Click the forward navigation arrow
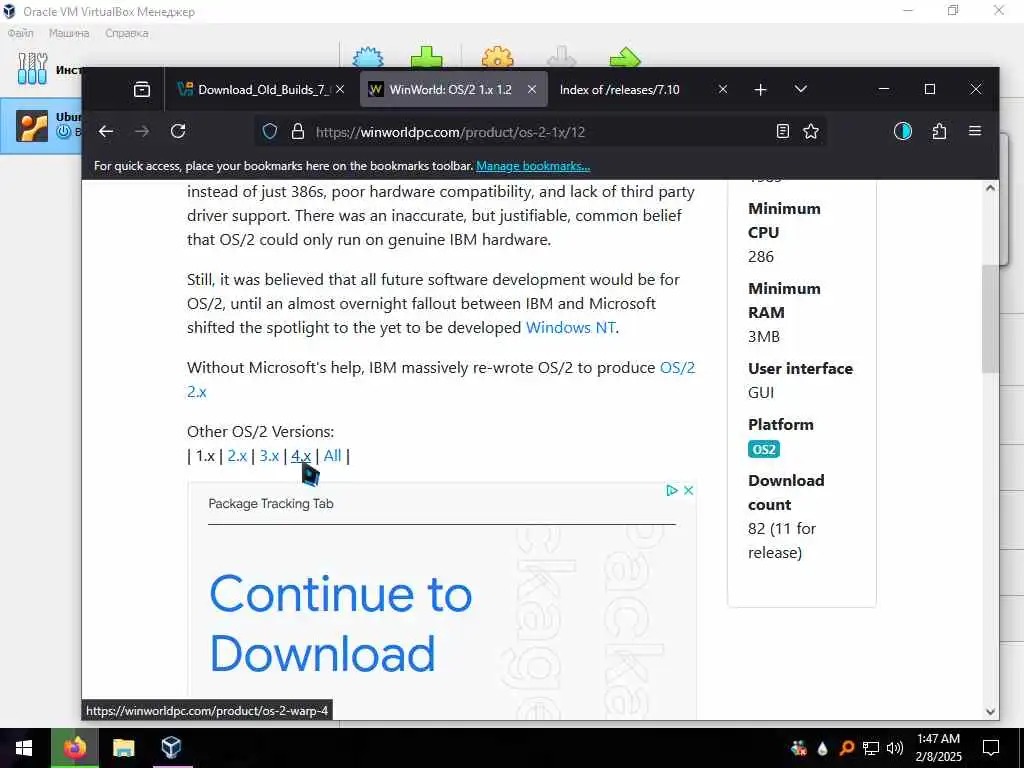The image size is (1024, 768). [x=142, y=131]
